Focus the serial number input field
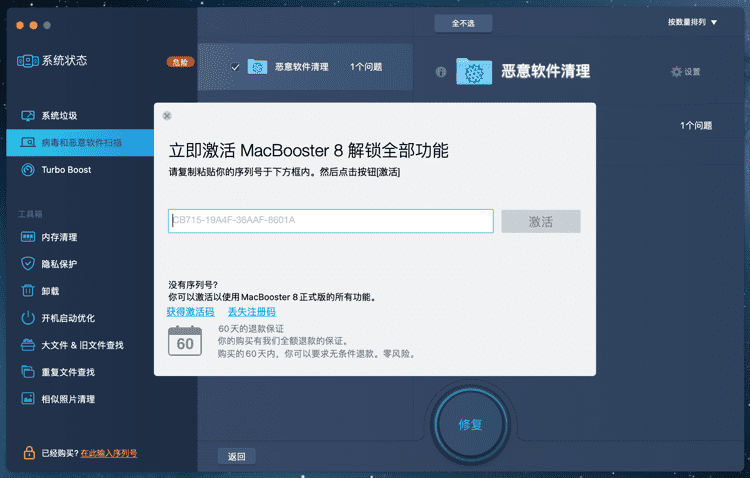This screenshot has height=478, width=750. 331,221
